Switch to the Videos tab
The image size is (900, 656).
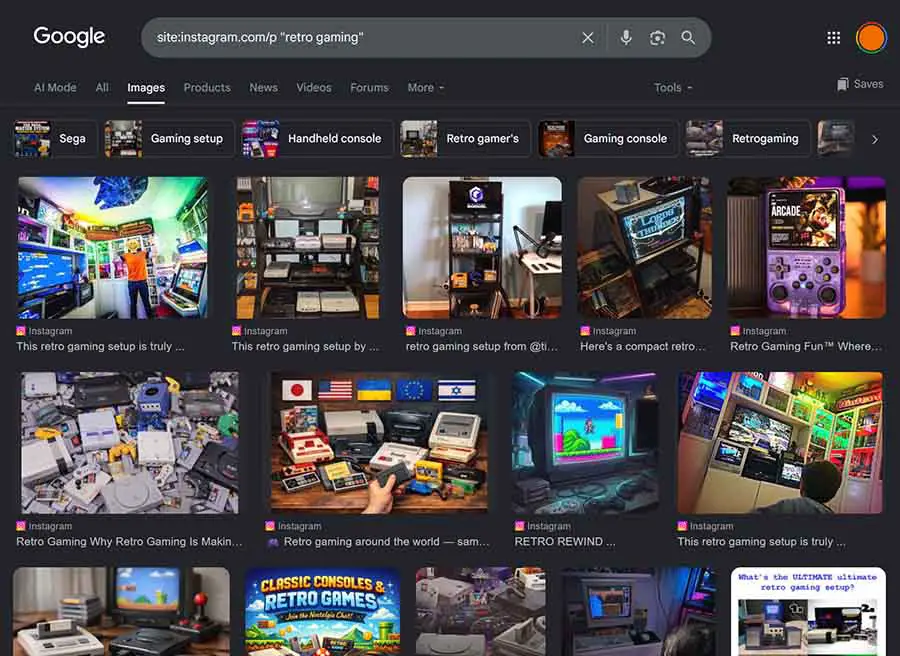click(314, 88)
